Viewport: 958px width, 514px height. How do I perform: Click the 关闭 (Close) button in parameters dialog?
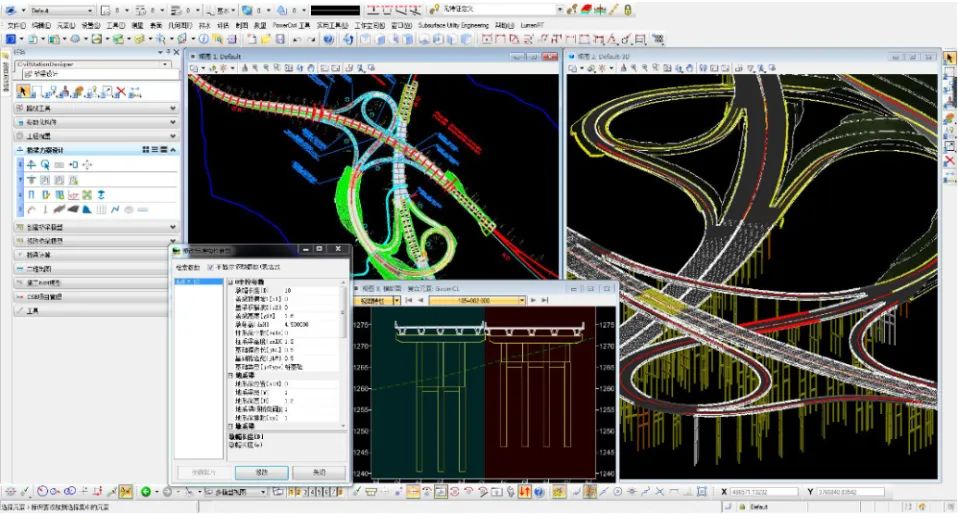click(319, 472)
